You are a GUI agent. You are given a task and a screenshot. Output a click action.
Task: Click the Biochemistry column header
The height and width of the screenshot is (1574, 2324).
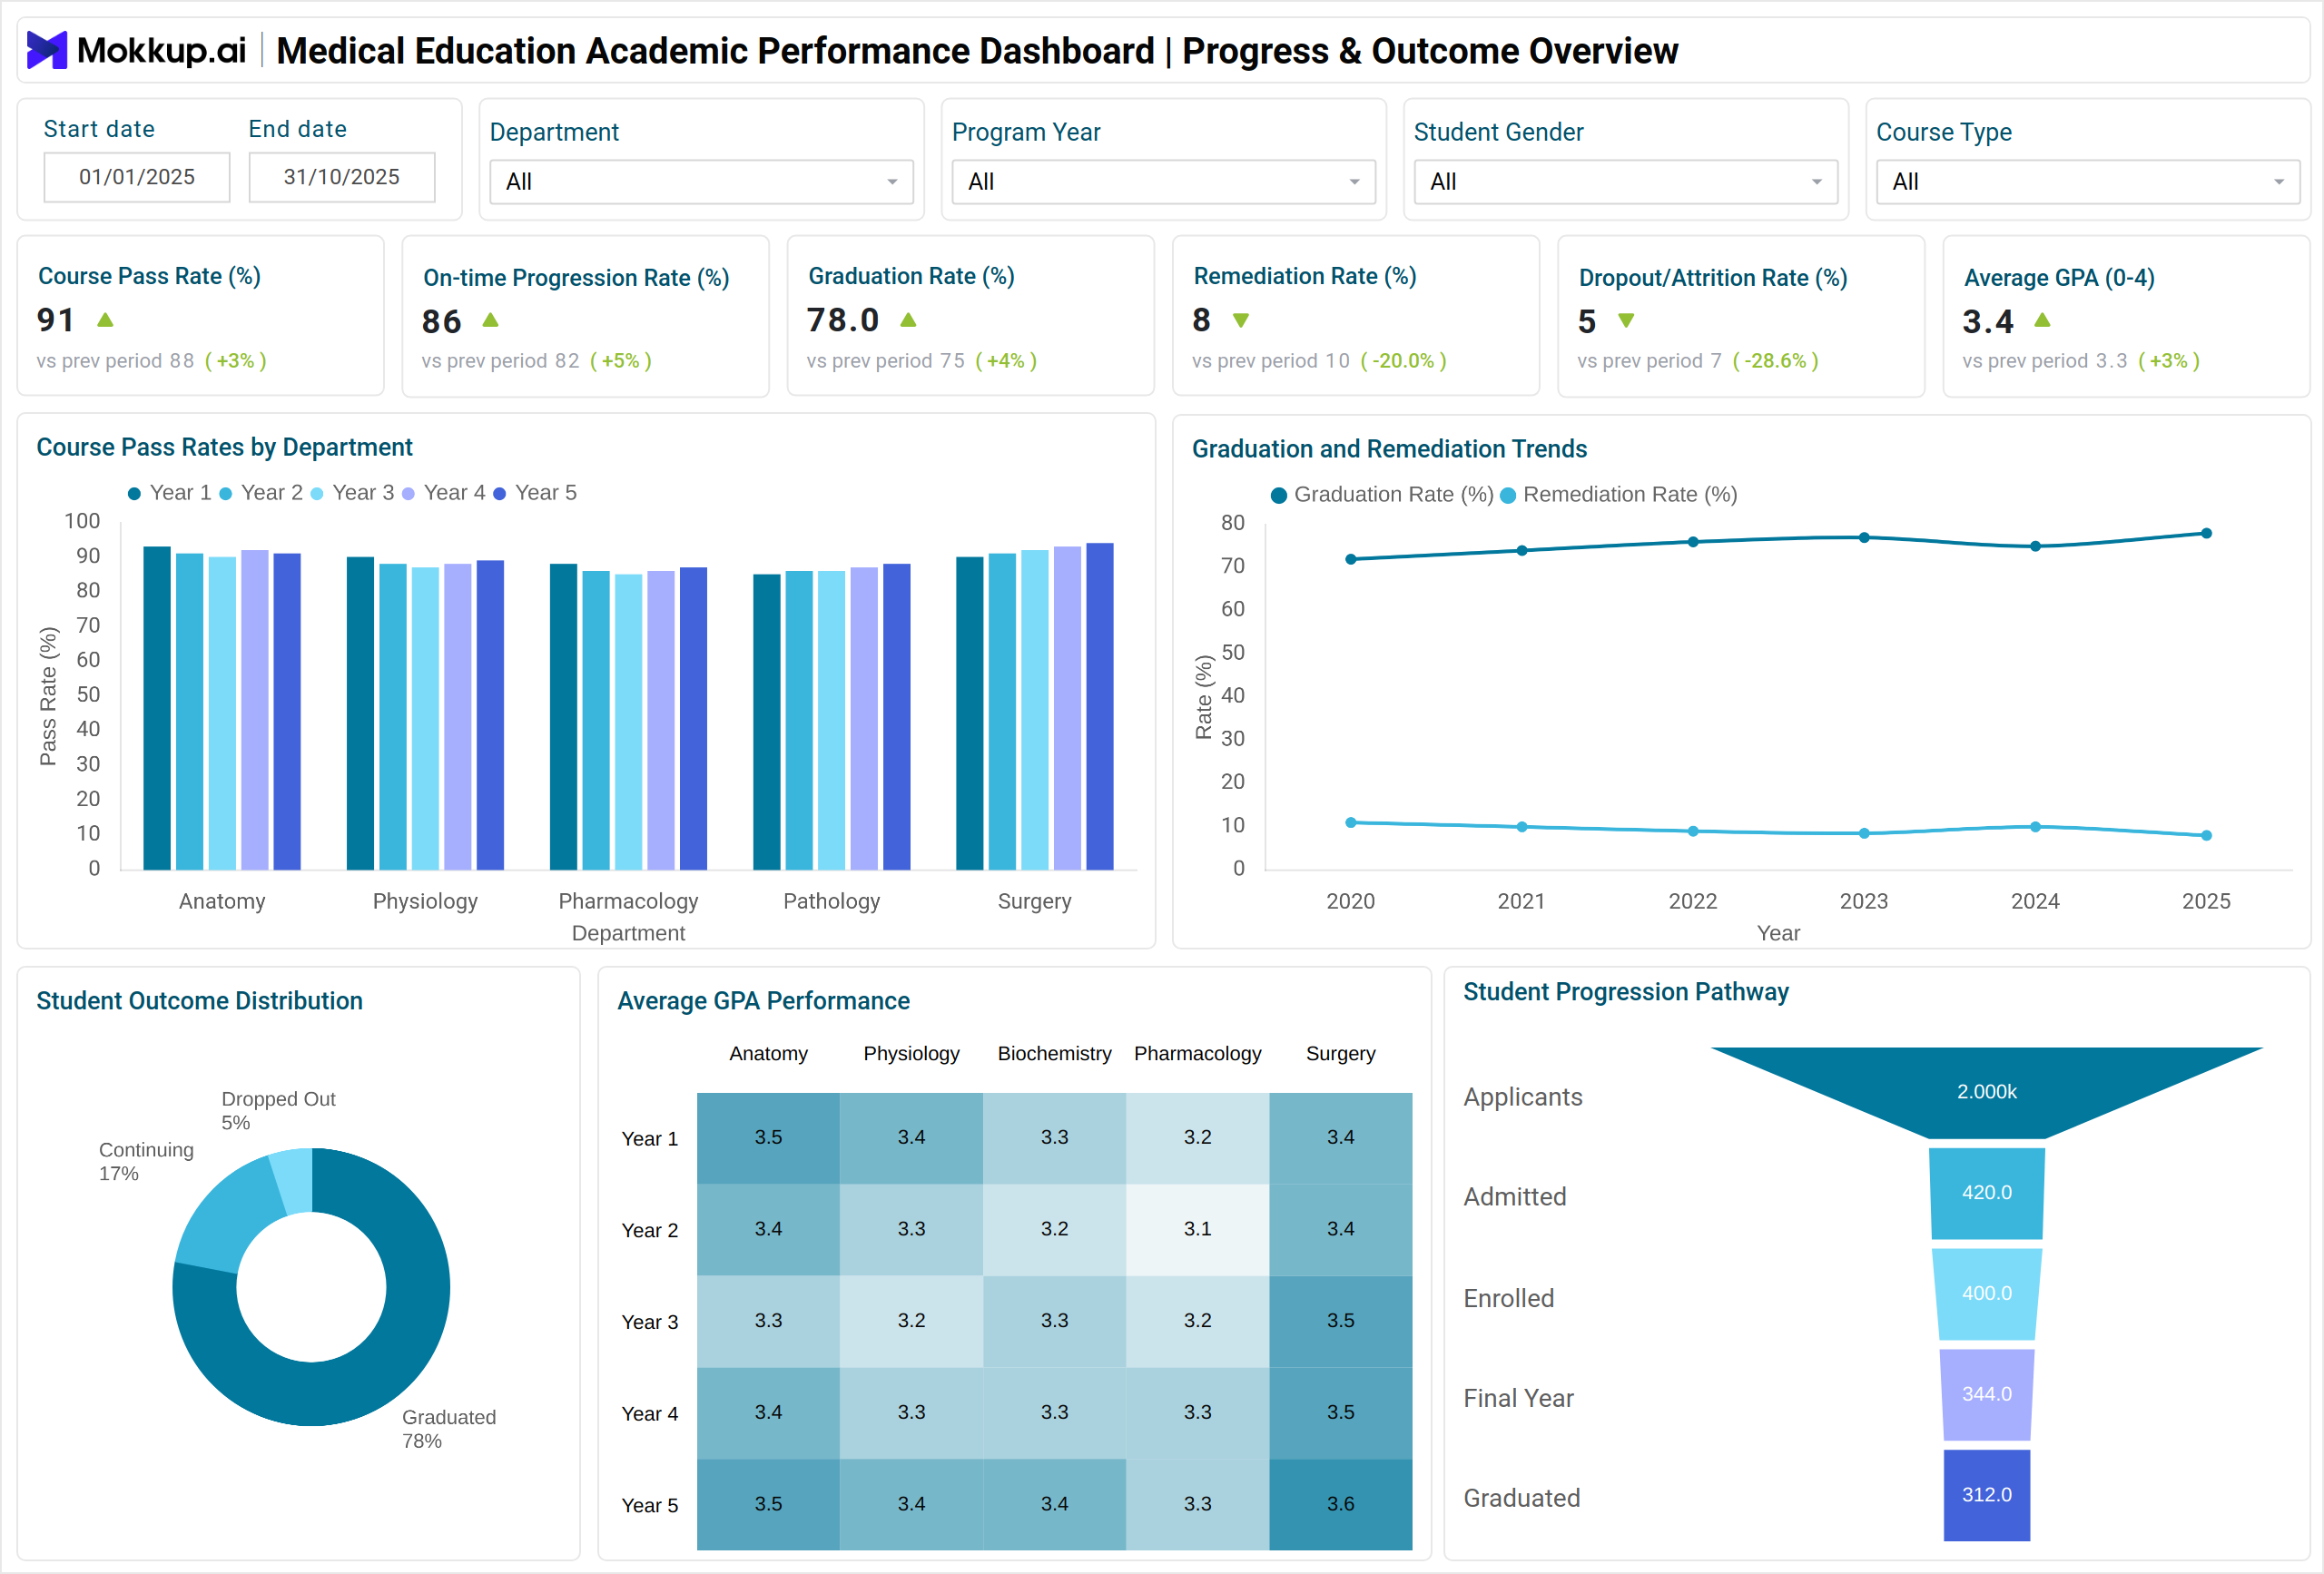pyautogui.click(x=1054, y=1054)
